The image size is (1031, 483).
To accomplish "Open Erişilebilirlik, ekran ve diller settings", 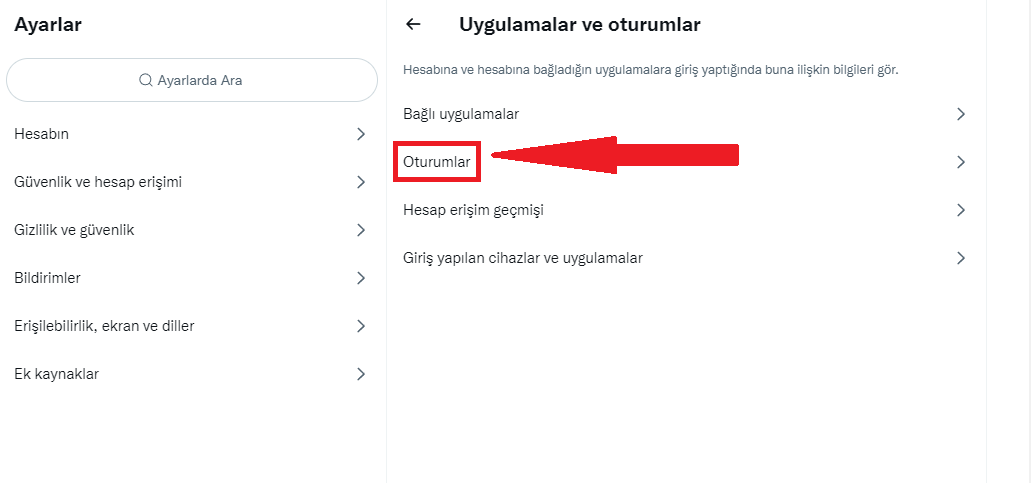I will pyautogui.click(x=104, y=326).
